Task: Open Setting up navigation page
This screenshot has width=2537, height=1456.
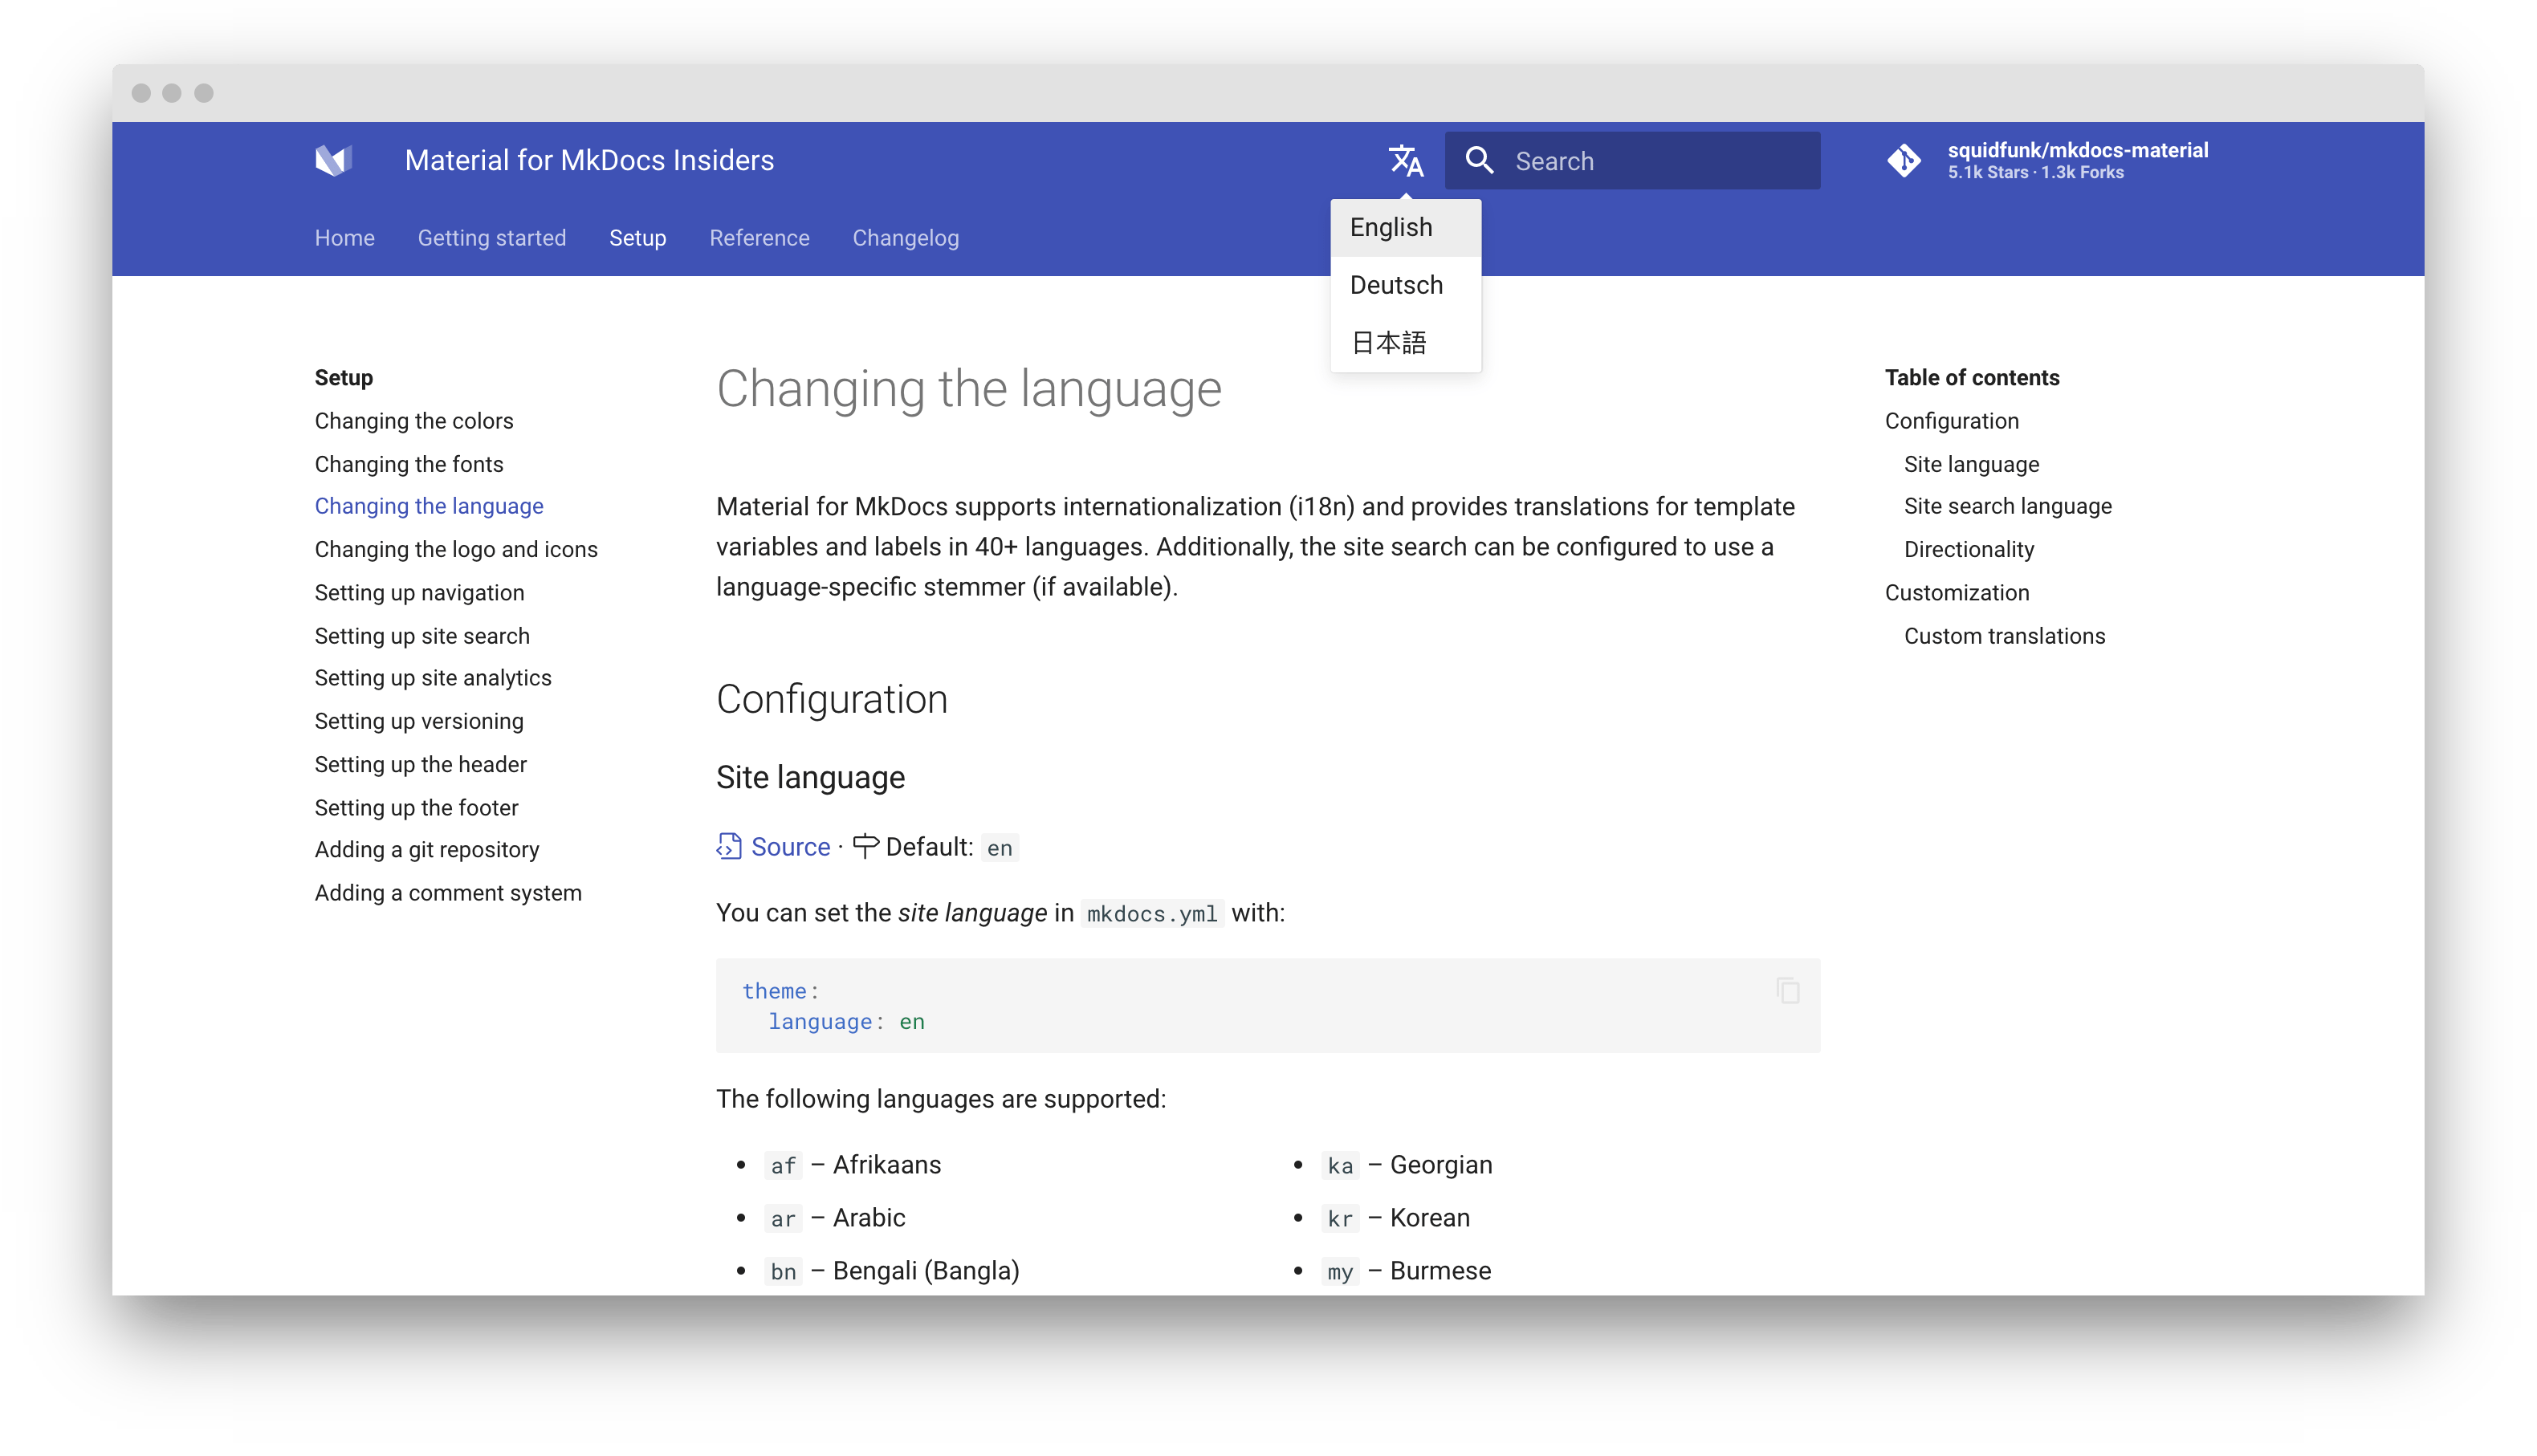Action: [419, 593]
